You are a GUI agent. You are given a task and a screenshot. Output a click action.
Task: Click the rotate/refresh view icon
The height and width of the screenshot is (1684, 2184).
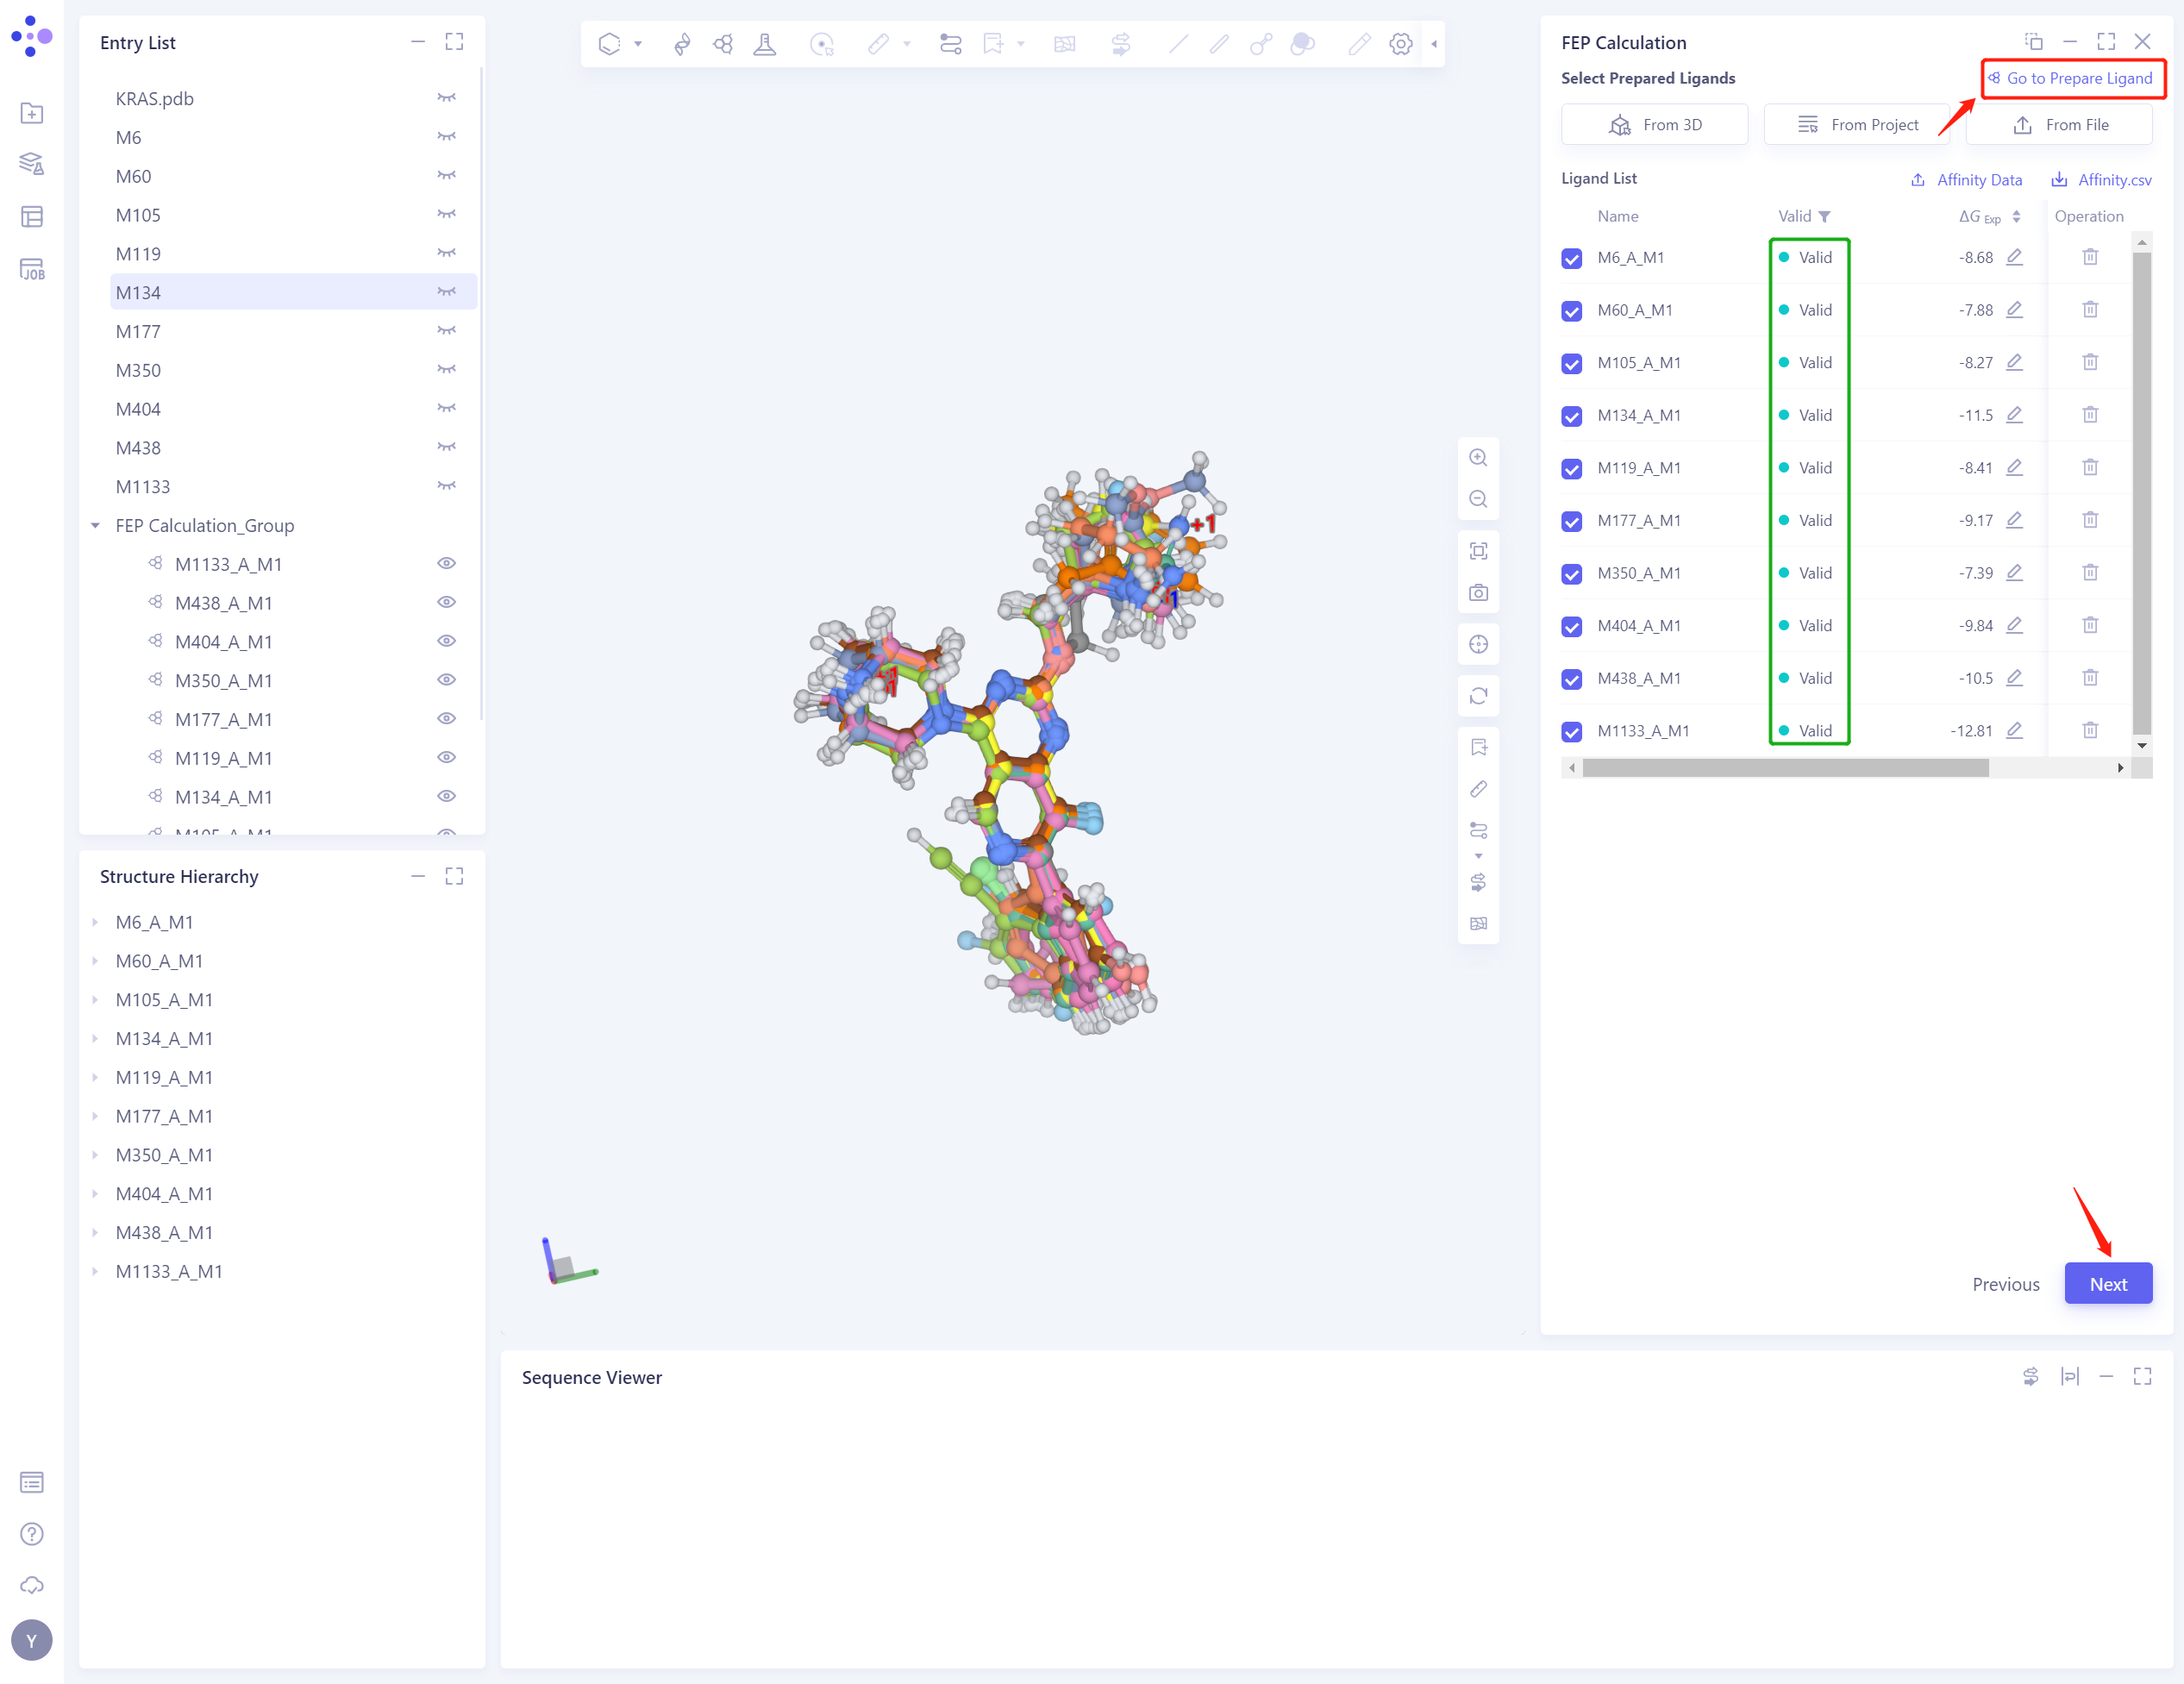(1478, 696)
